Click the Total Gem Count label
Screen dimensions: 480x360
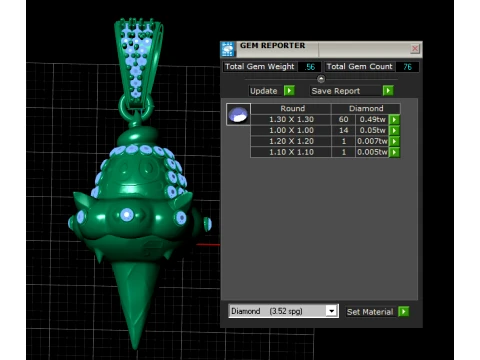[359, 67]
